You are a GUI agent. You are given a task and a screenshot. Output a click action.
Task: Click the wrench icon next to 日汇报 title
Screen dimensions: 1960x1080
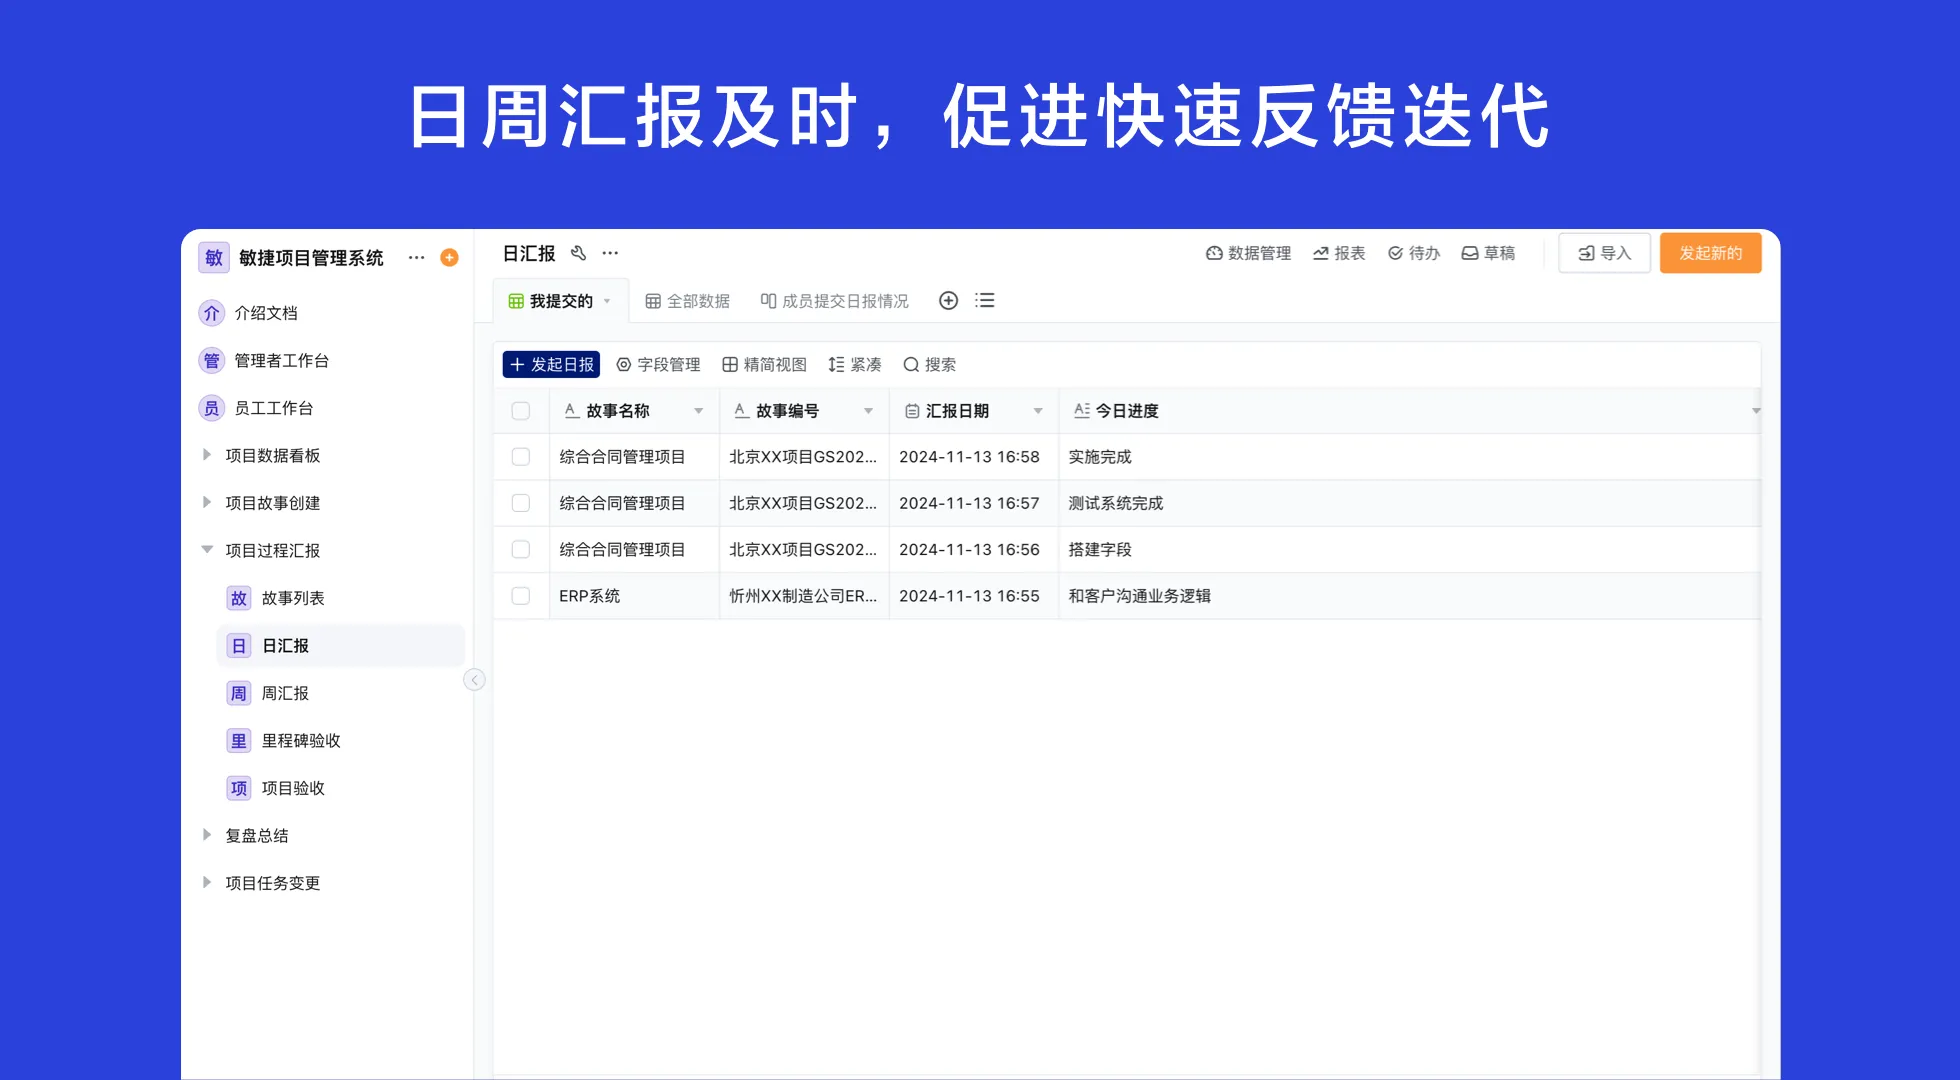click(x=578, y=253)
